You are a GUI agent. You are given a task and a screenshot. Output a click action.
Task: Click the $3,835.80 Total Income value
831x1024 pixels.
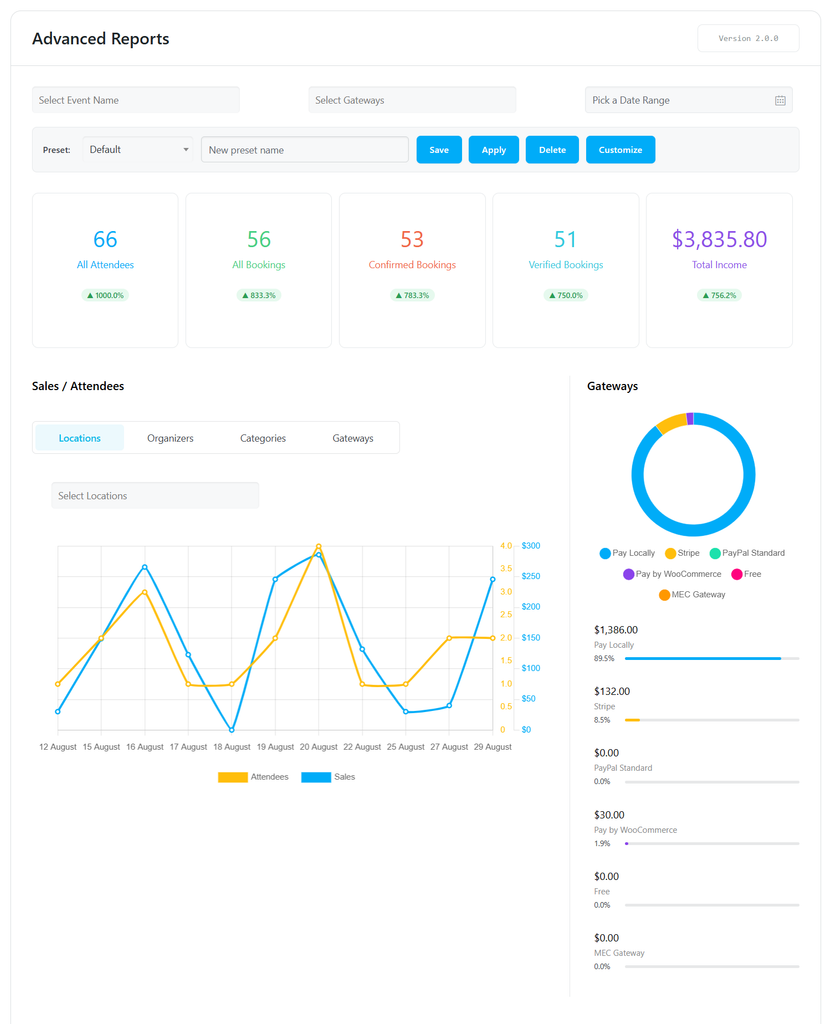(x=719, y=240)
